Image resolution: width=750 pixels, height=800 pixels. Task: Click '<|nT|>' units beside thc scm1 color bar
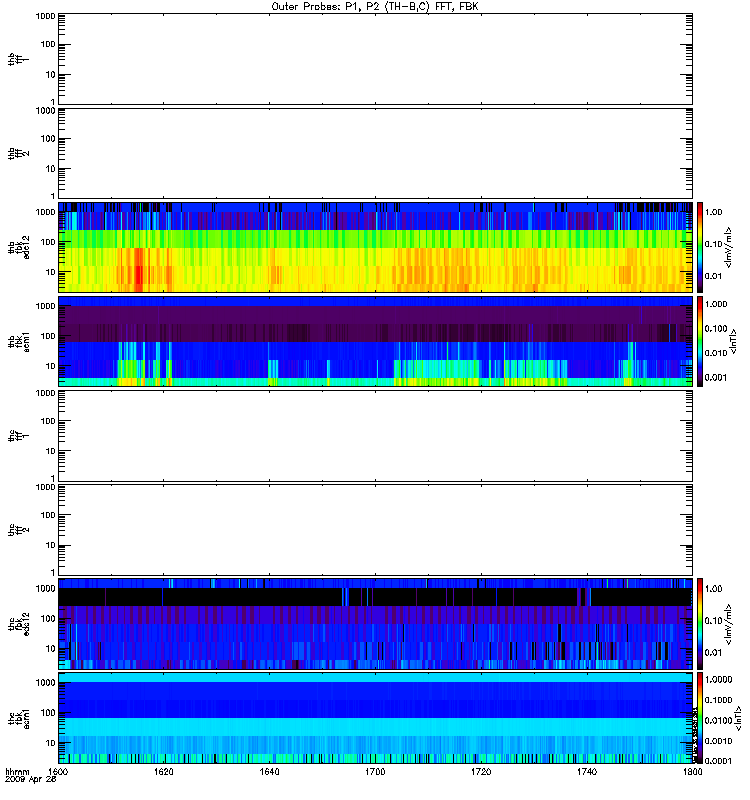pos(738,718)
